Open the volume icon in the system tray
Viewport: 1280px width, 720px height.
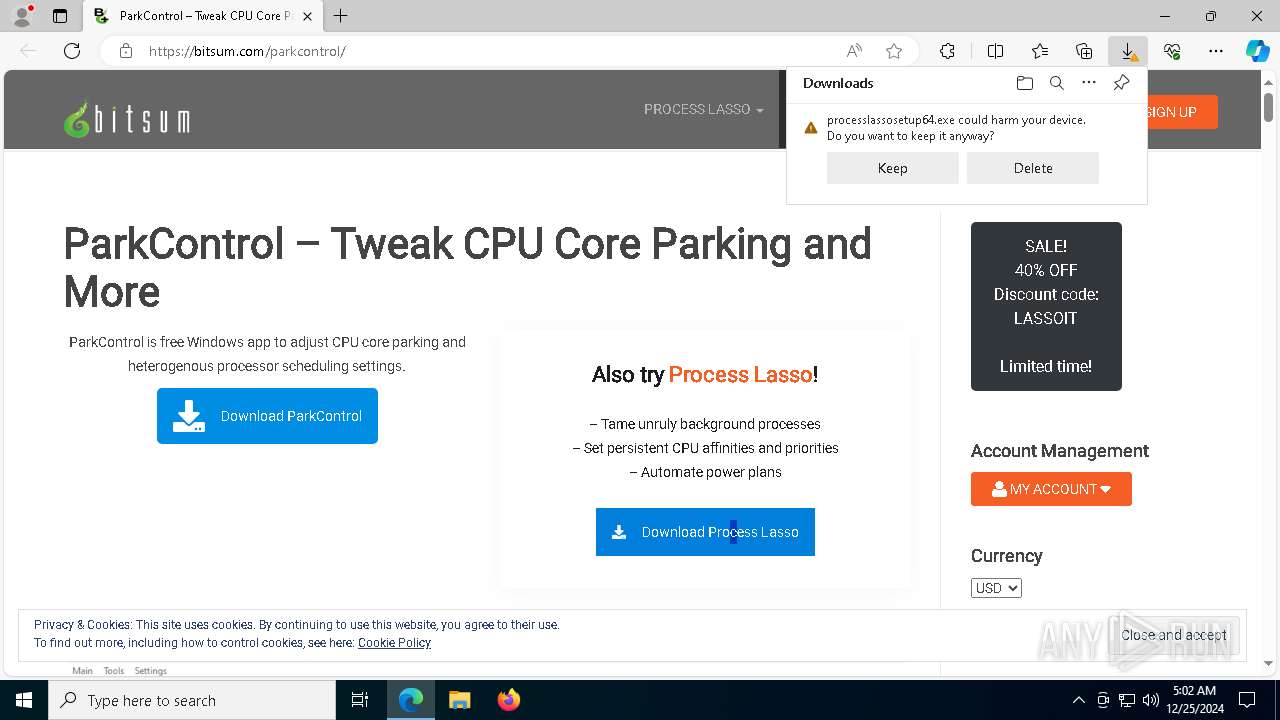tap(1151, 700)
